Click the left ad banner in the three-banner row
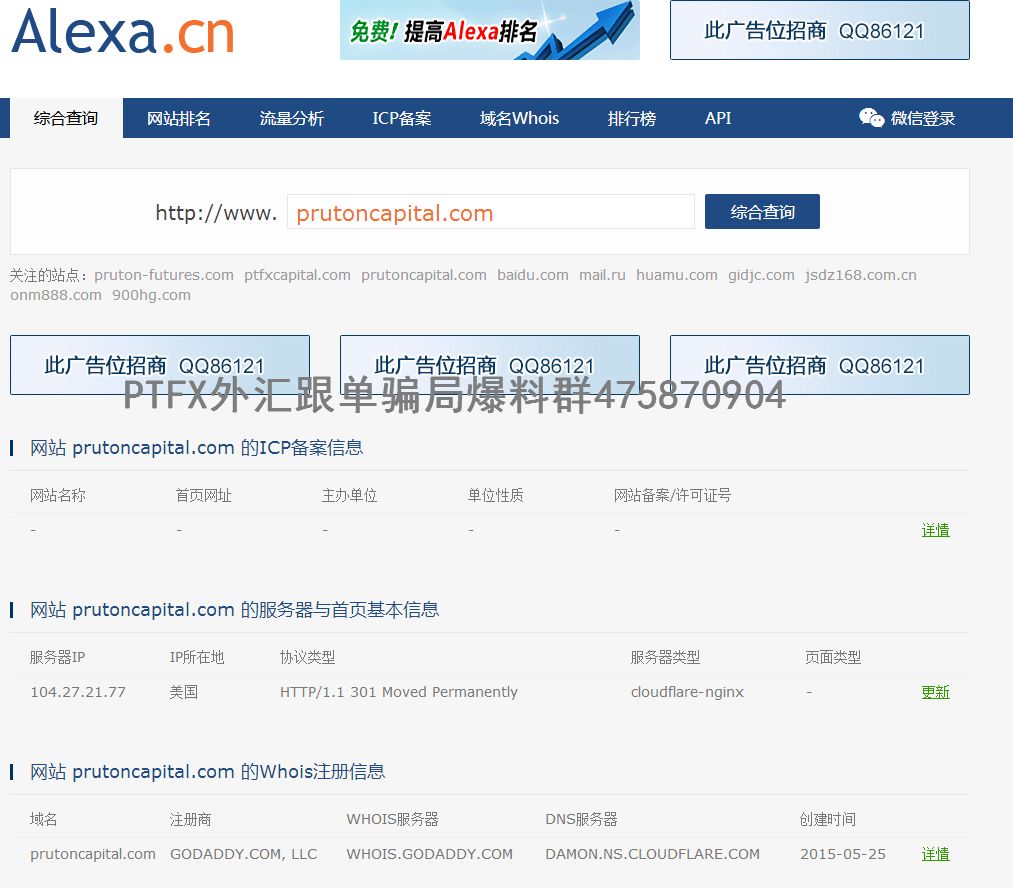This screenshot has width=1013, height=888. tap(160, 365)
